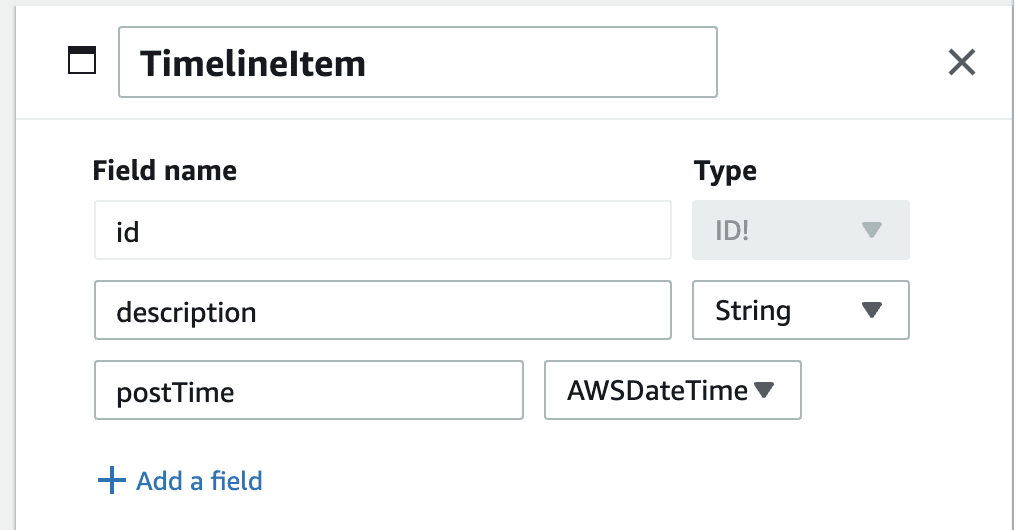Focus the postTime field name input

pyautogui.click(x=309, y=390)
